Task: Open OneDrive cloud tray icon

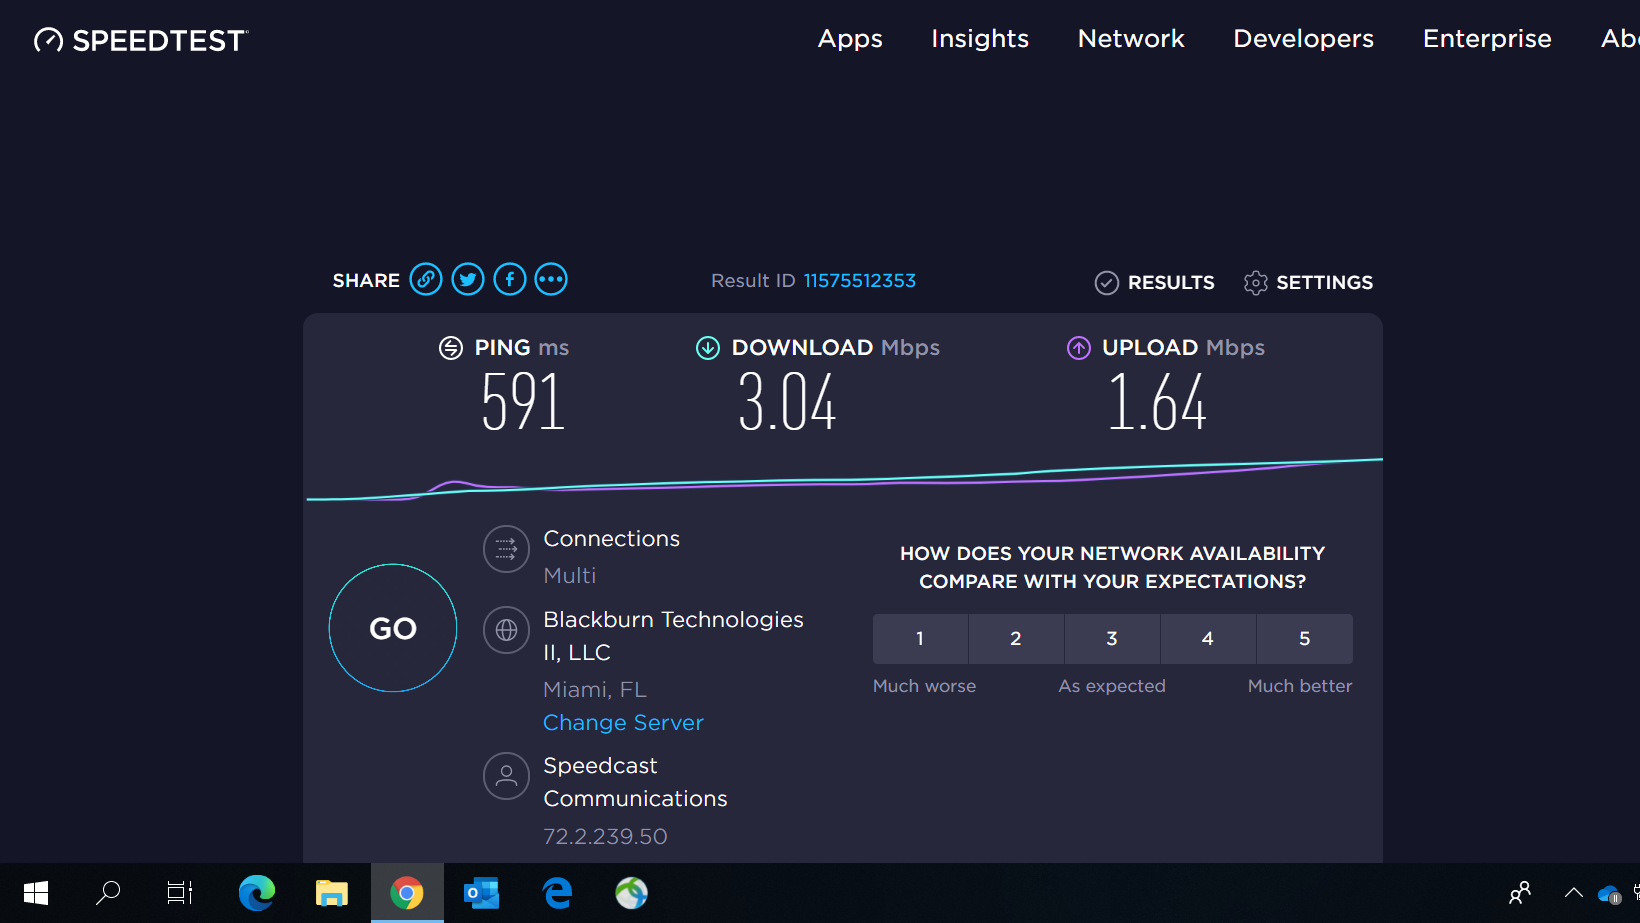Action: click(x=1609, y=894)
